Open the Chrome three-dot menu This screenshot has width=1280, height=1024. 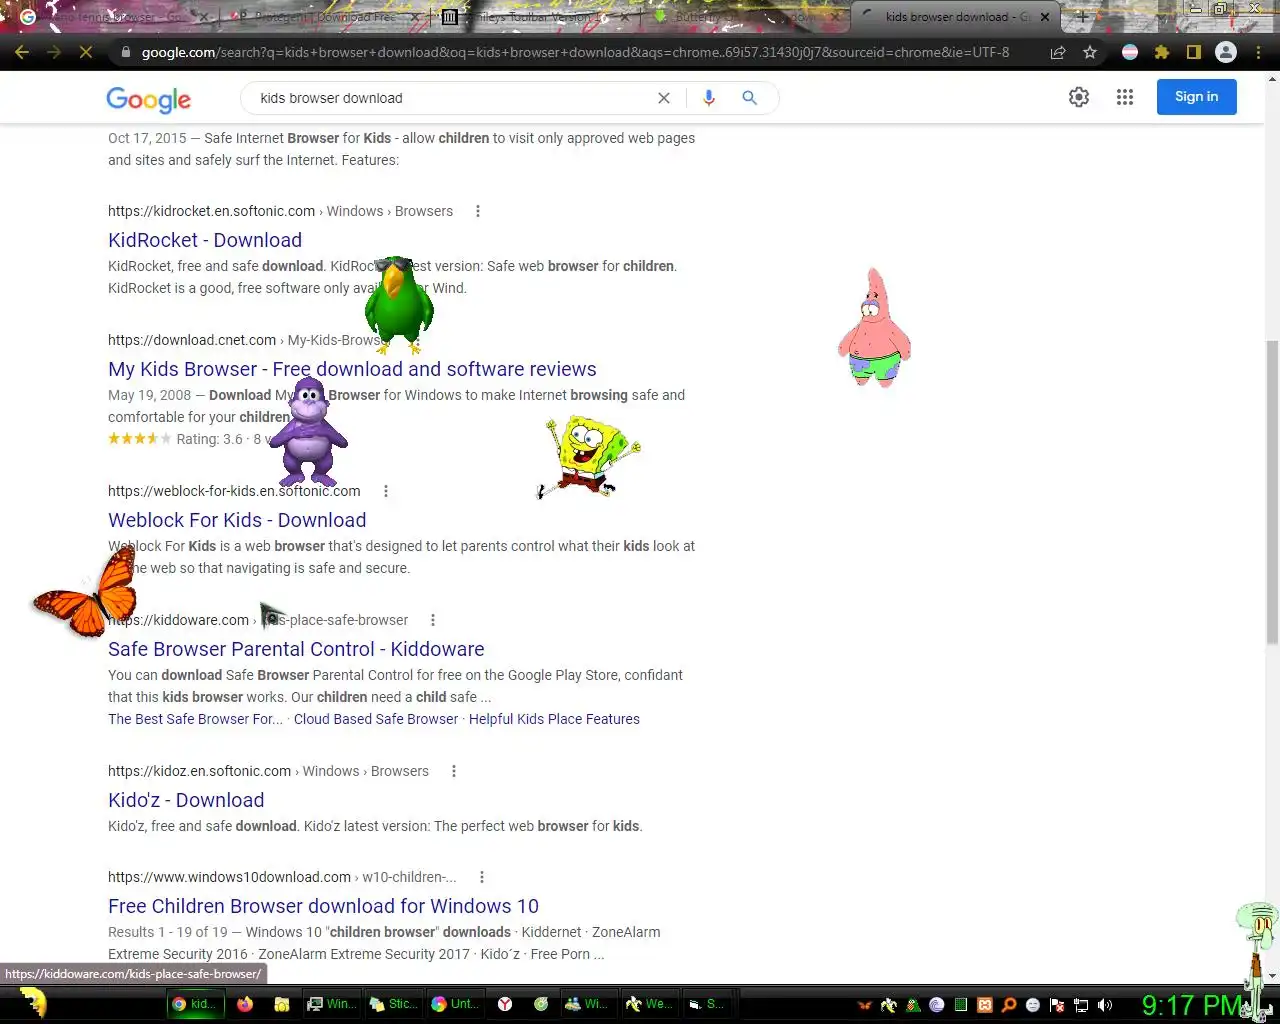pos(1258,52)
